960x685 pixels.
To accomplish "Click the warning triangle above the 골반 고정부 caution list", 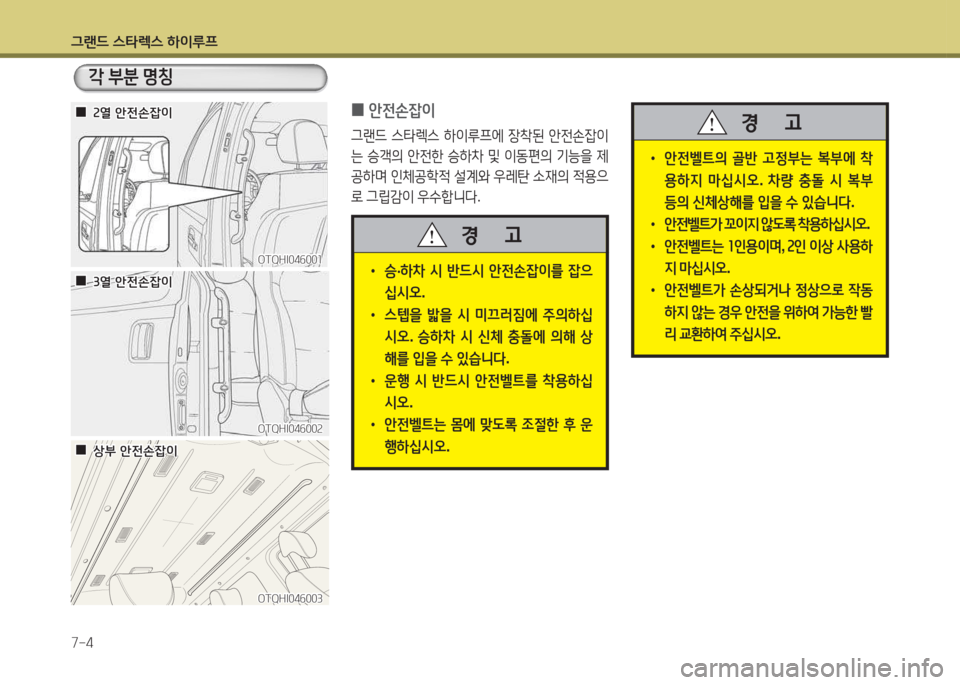I will (712, 123).
